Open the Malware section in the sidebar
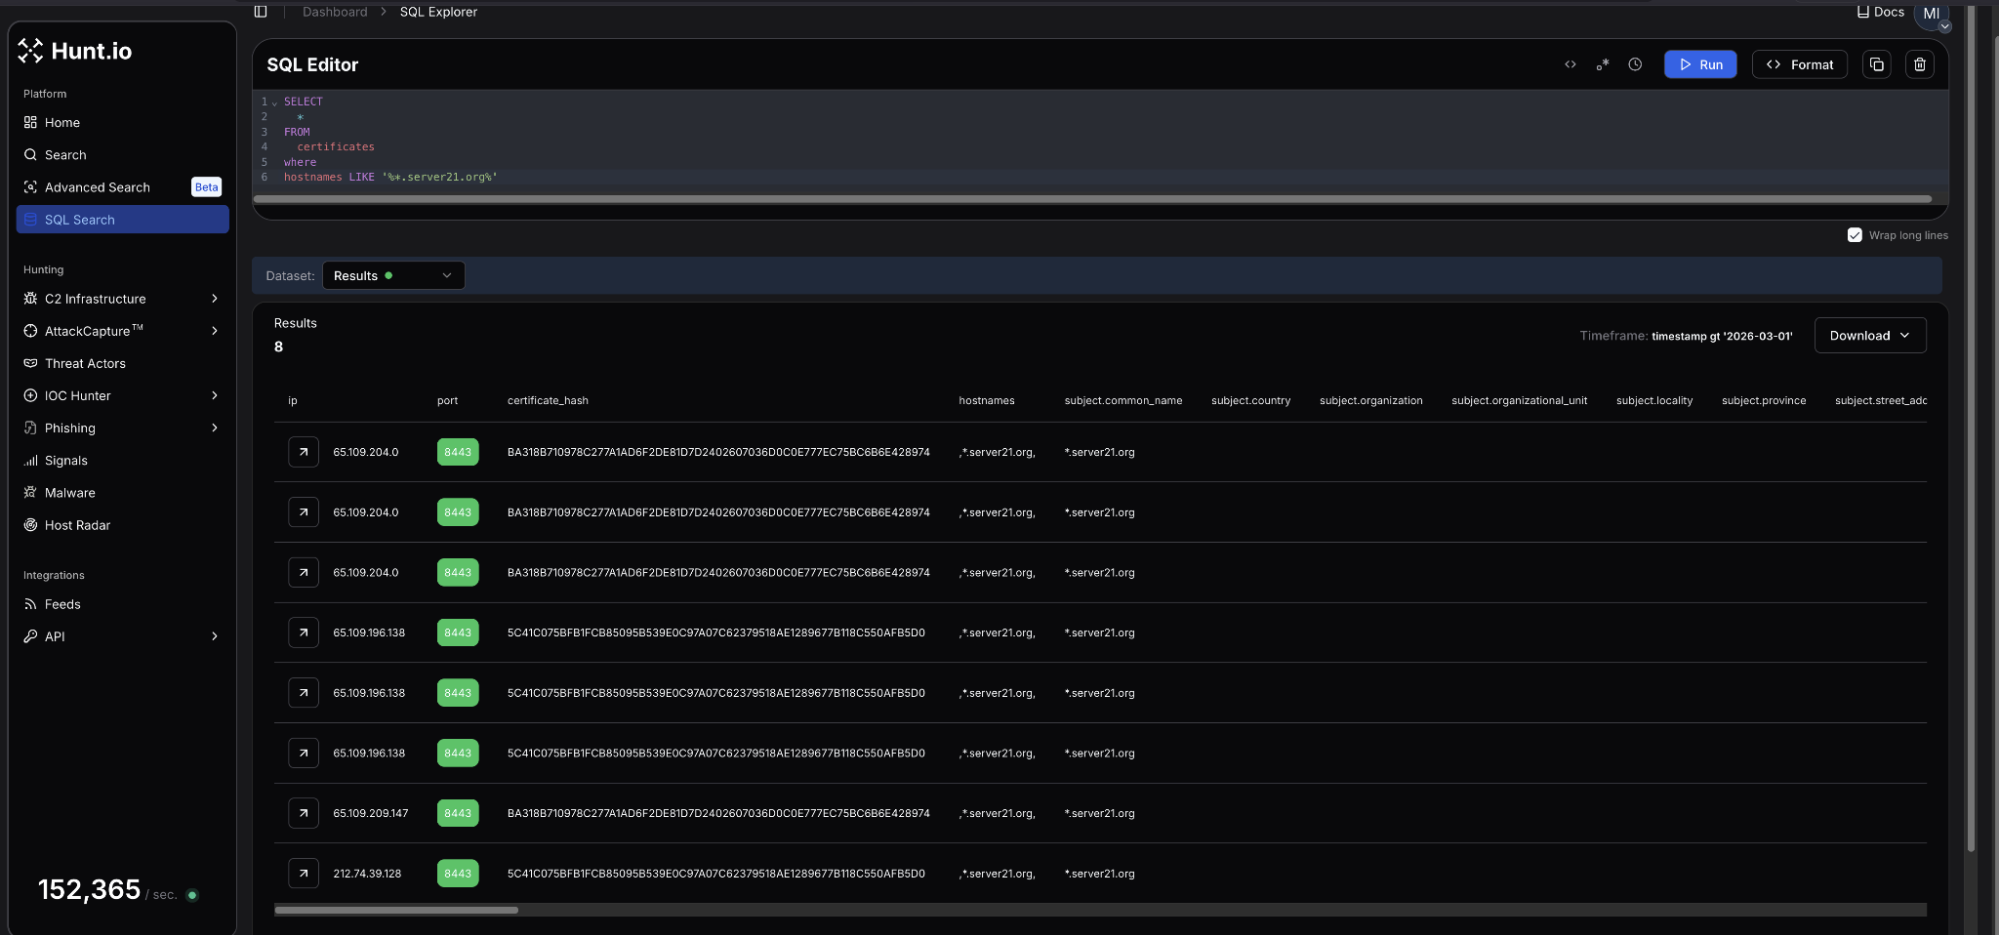 click(x=70, y=492)
